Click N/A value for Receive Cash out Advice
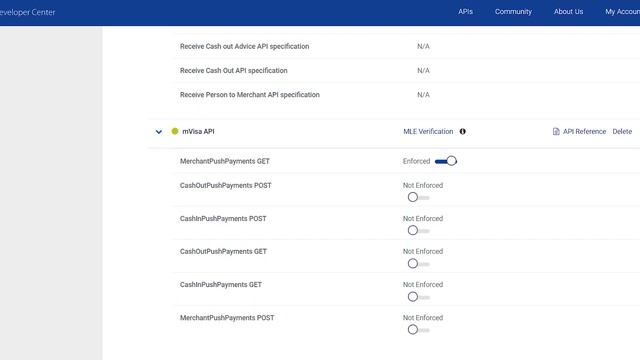Viewport: 640px width, 360px height. (x=423, y=47)
